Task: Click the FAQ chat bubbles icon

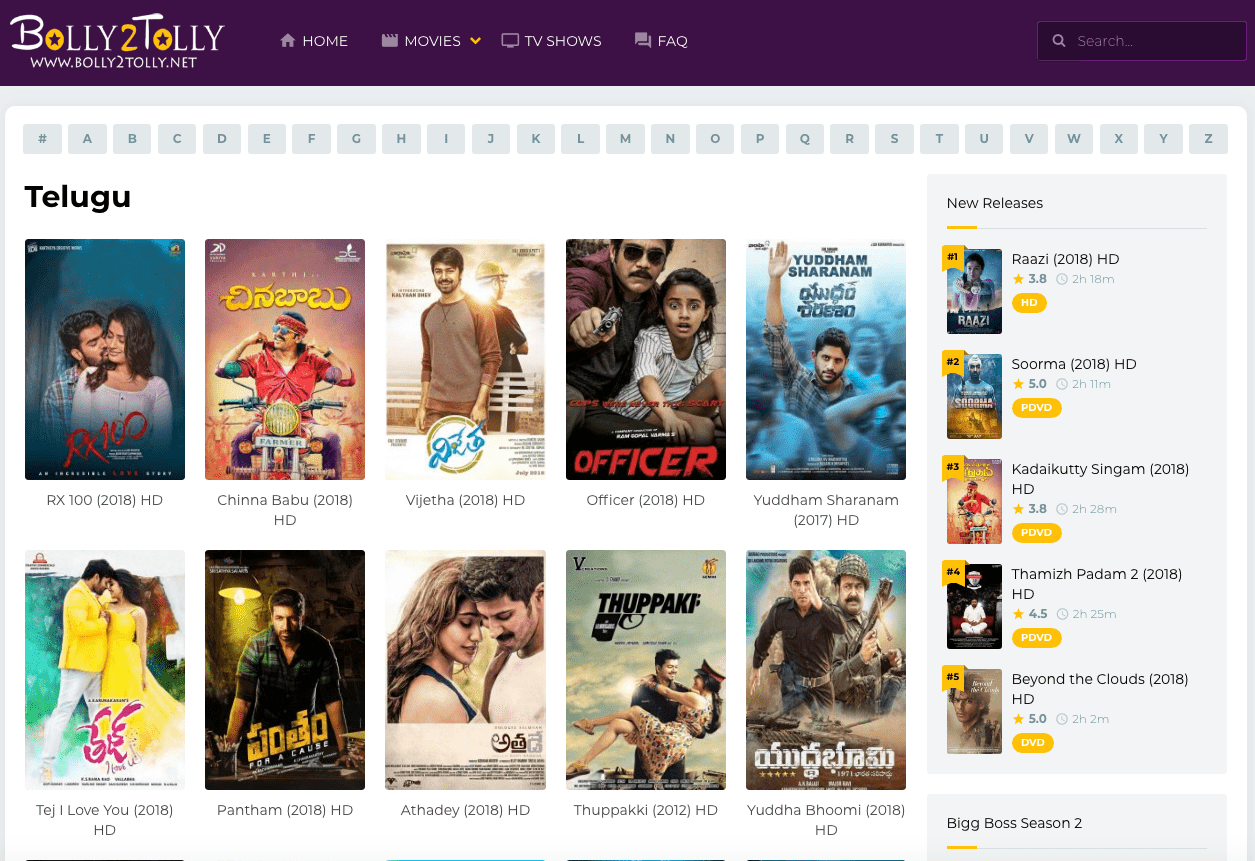Action: (x=643, y=41)
